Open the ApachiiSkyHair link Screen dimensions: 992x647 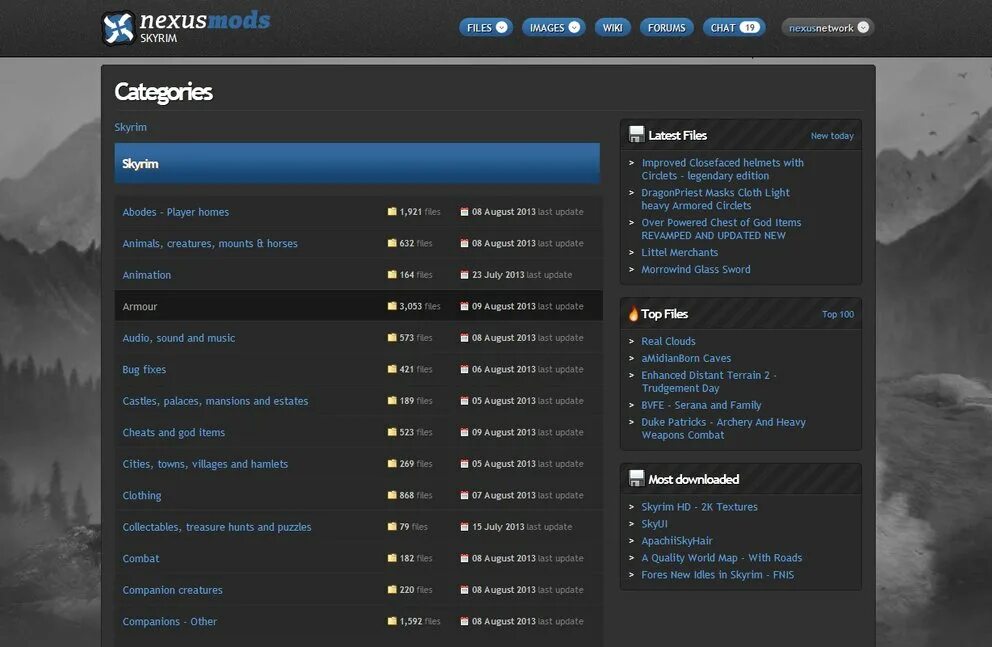(676, 541)
